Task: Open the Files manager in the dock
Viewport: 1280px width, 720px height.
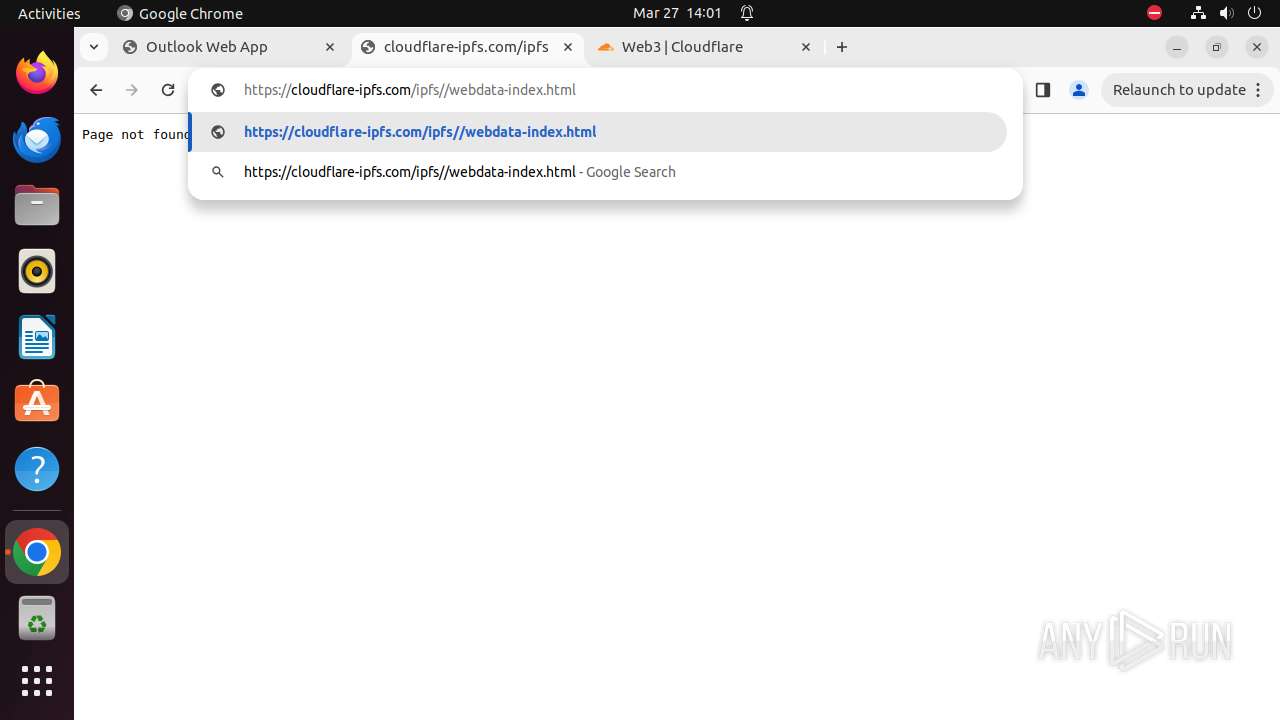Action: (37, 205)
